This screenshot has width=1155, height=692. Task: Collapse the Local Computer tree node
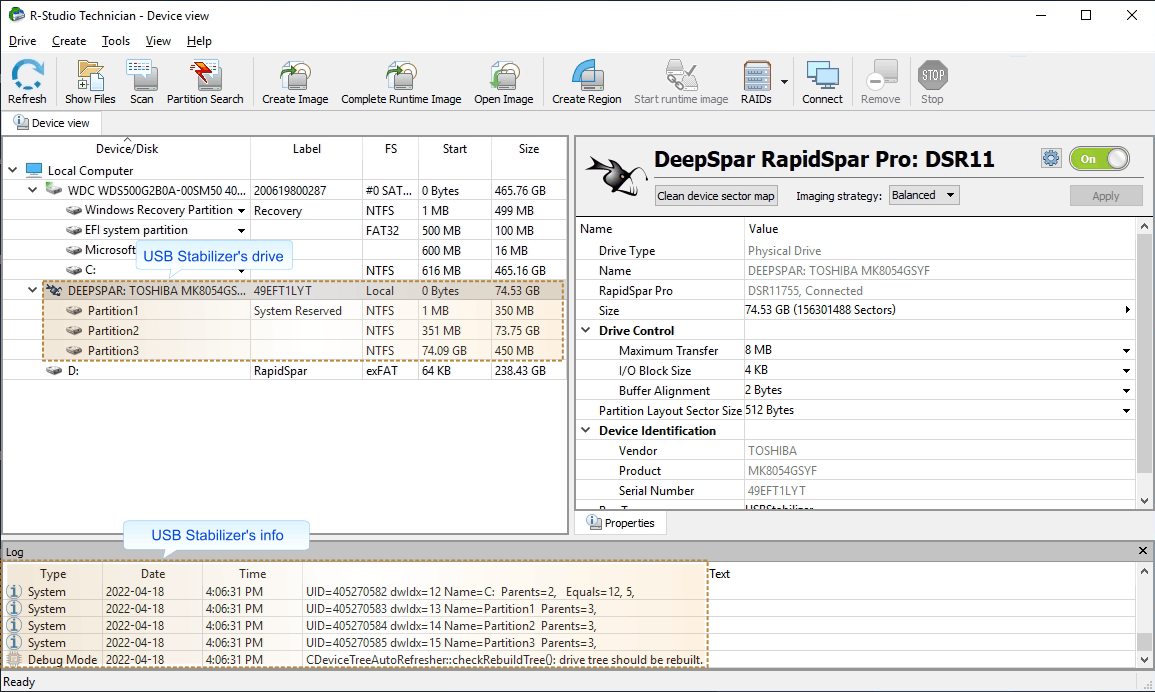[x=13, y=170]
